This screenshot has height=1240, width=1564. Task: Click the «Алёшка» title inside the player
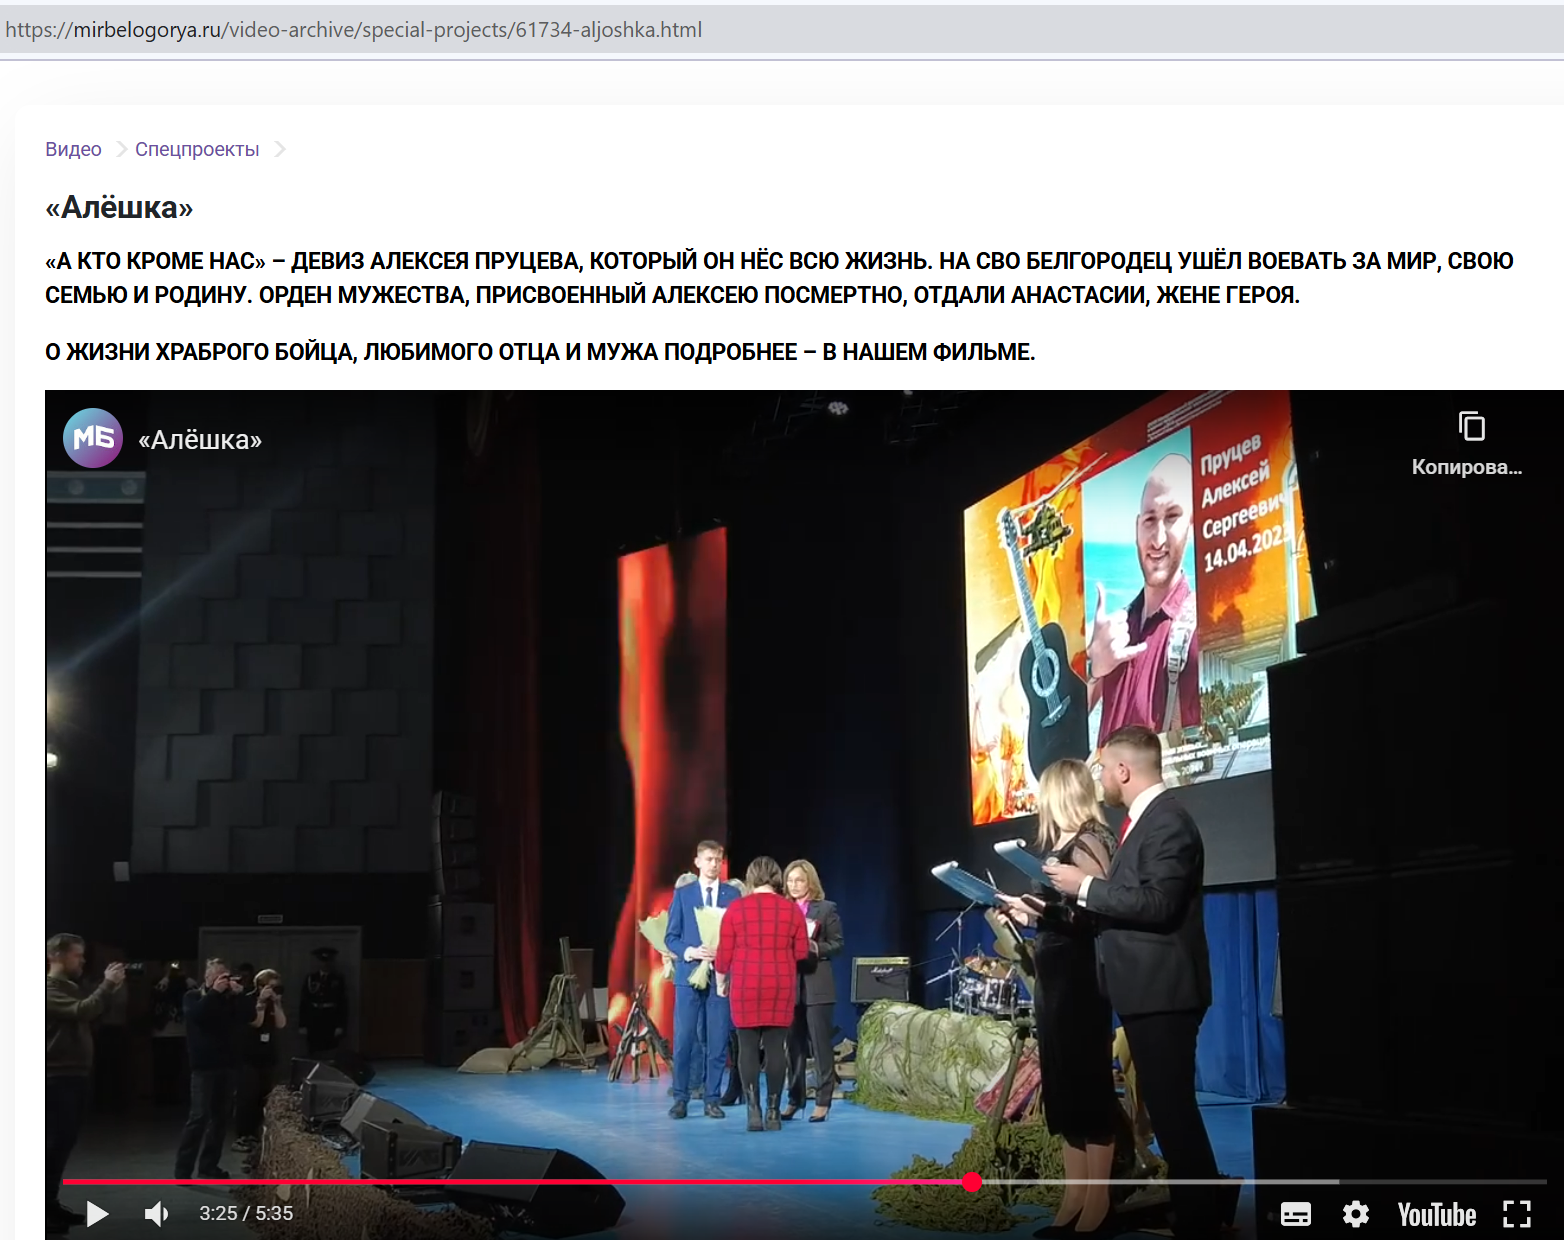coord(200,440)
